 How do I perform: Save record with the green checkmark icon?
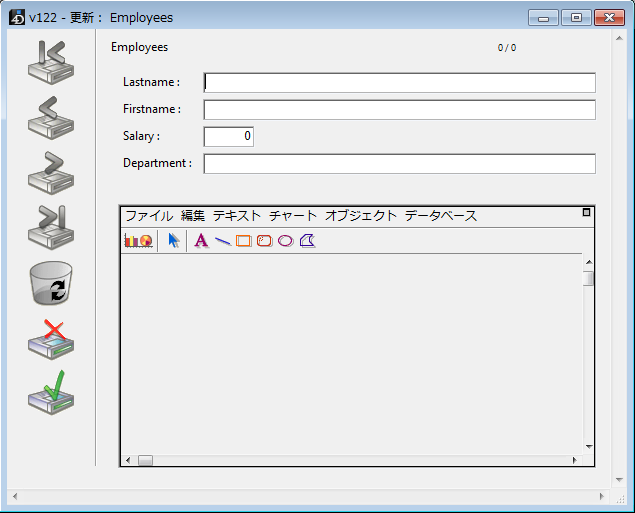[x=51, y=393]
